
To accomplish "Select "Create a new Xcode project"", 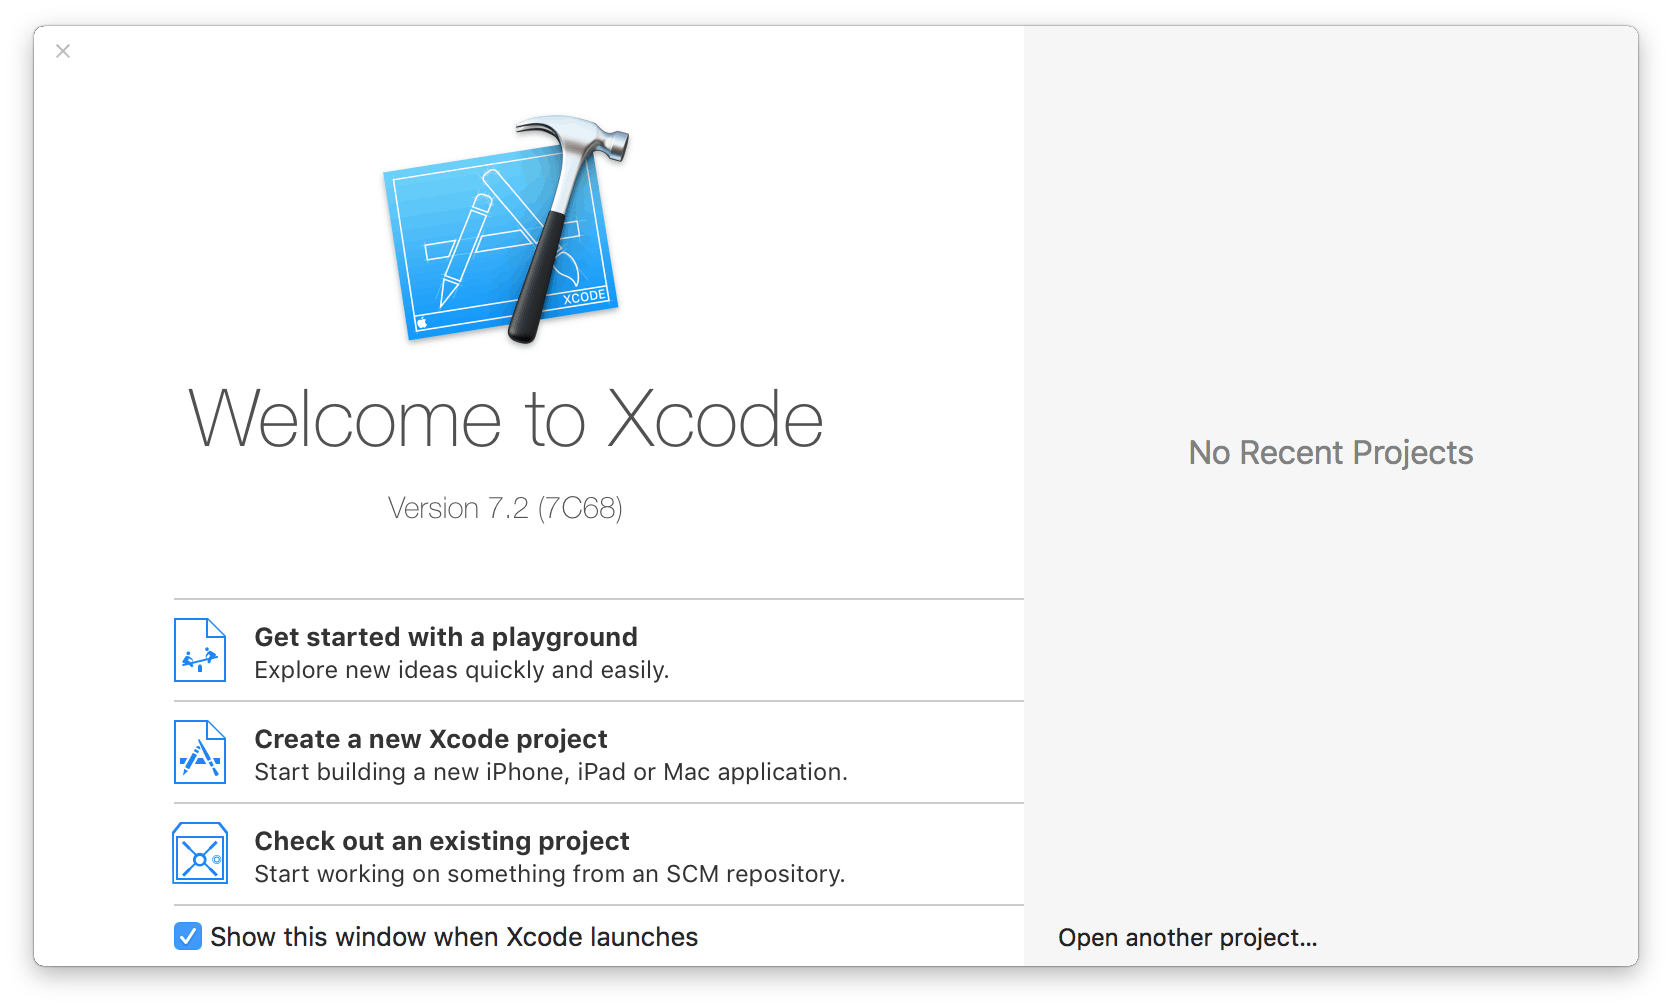I will [x=431, y=739].
